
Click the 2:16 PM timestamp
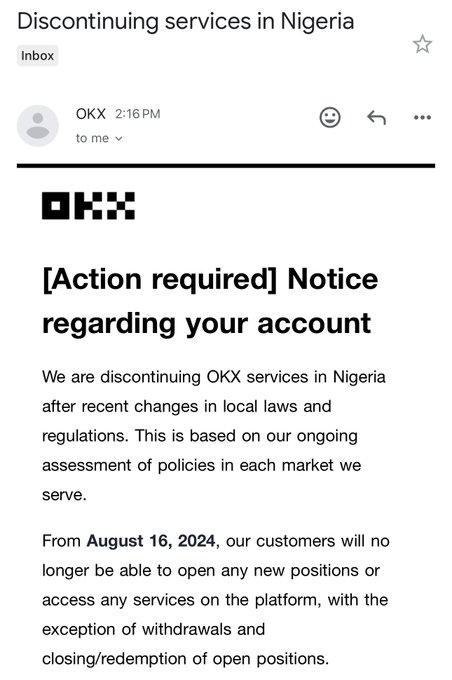coord(138,114)
